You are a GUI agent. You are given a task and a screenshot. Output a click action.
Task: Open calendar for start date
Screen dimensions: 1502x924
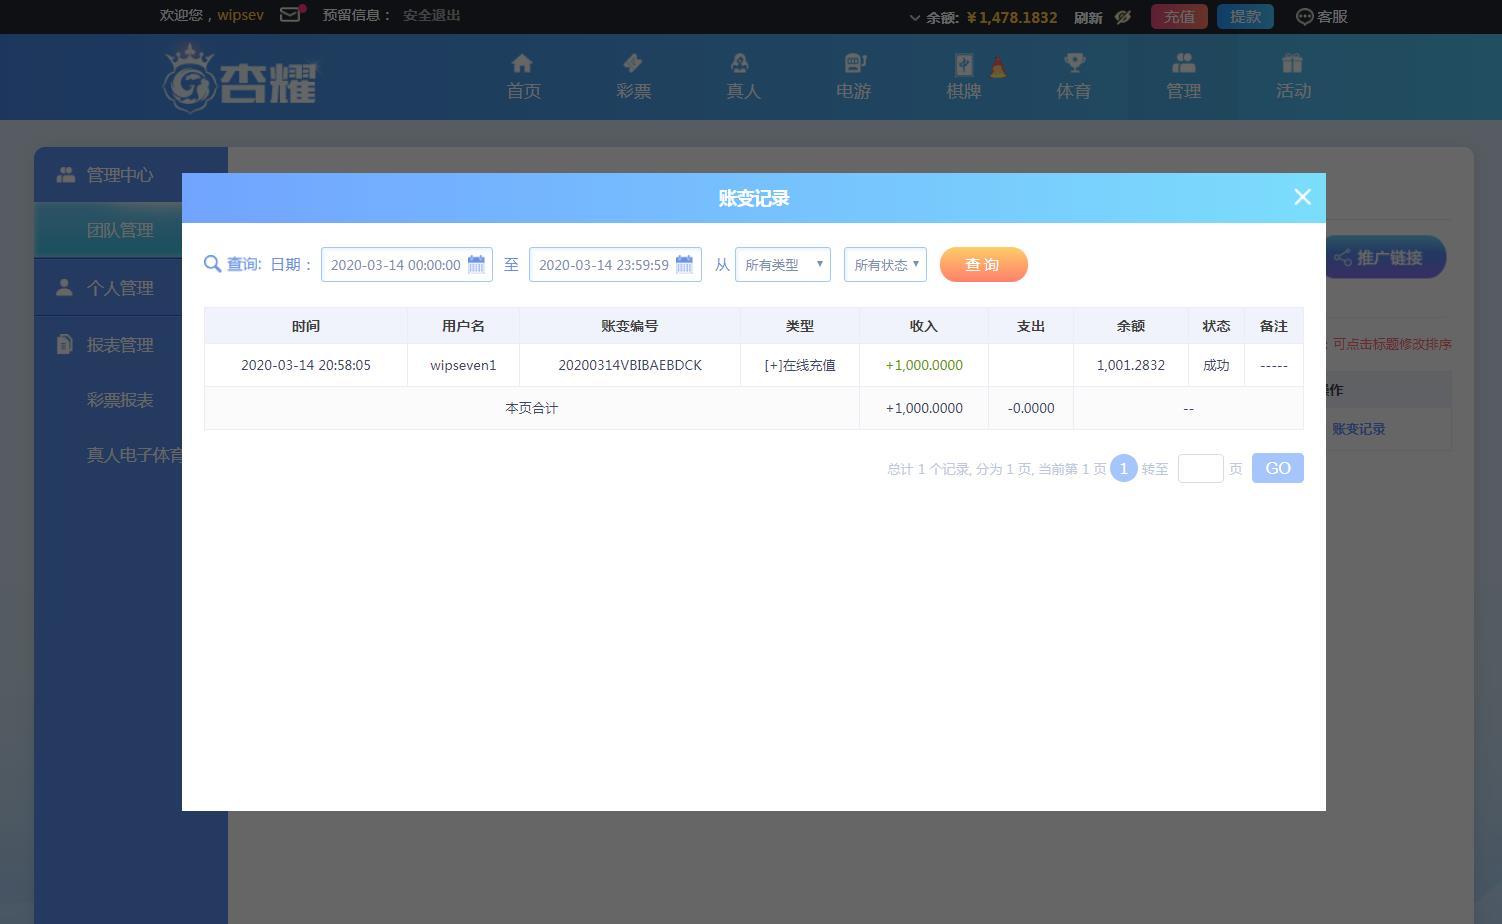[476, 265]
